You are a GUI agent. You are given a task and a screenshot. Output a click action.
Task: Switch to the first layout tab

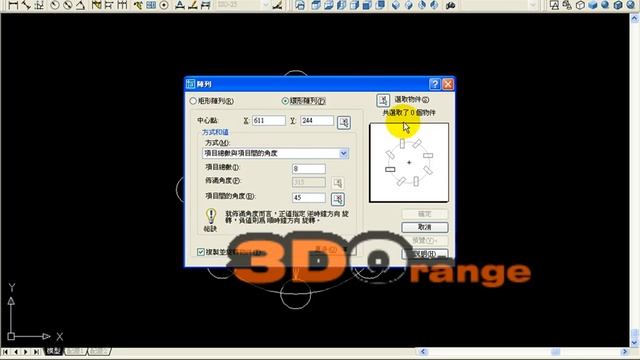coord(76,351)
